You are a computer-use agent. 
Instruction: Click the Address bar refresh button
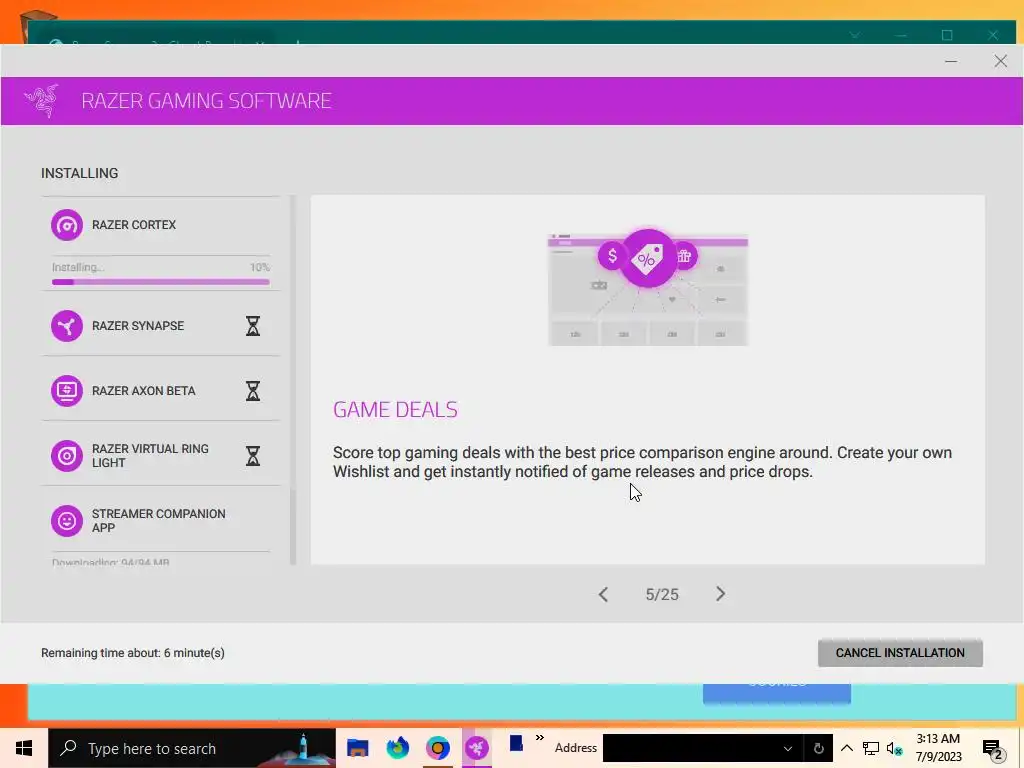tap(818, 748)
